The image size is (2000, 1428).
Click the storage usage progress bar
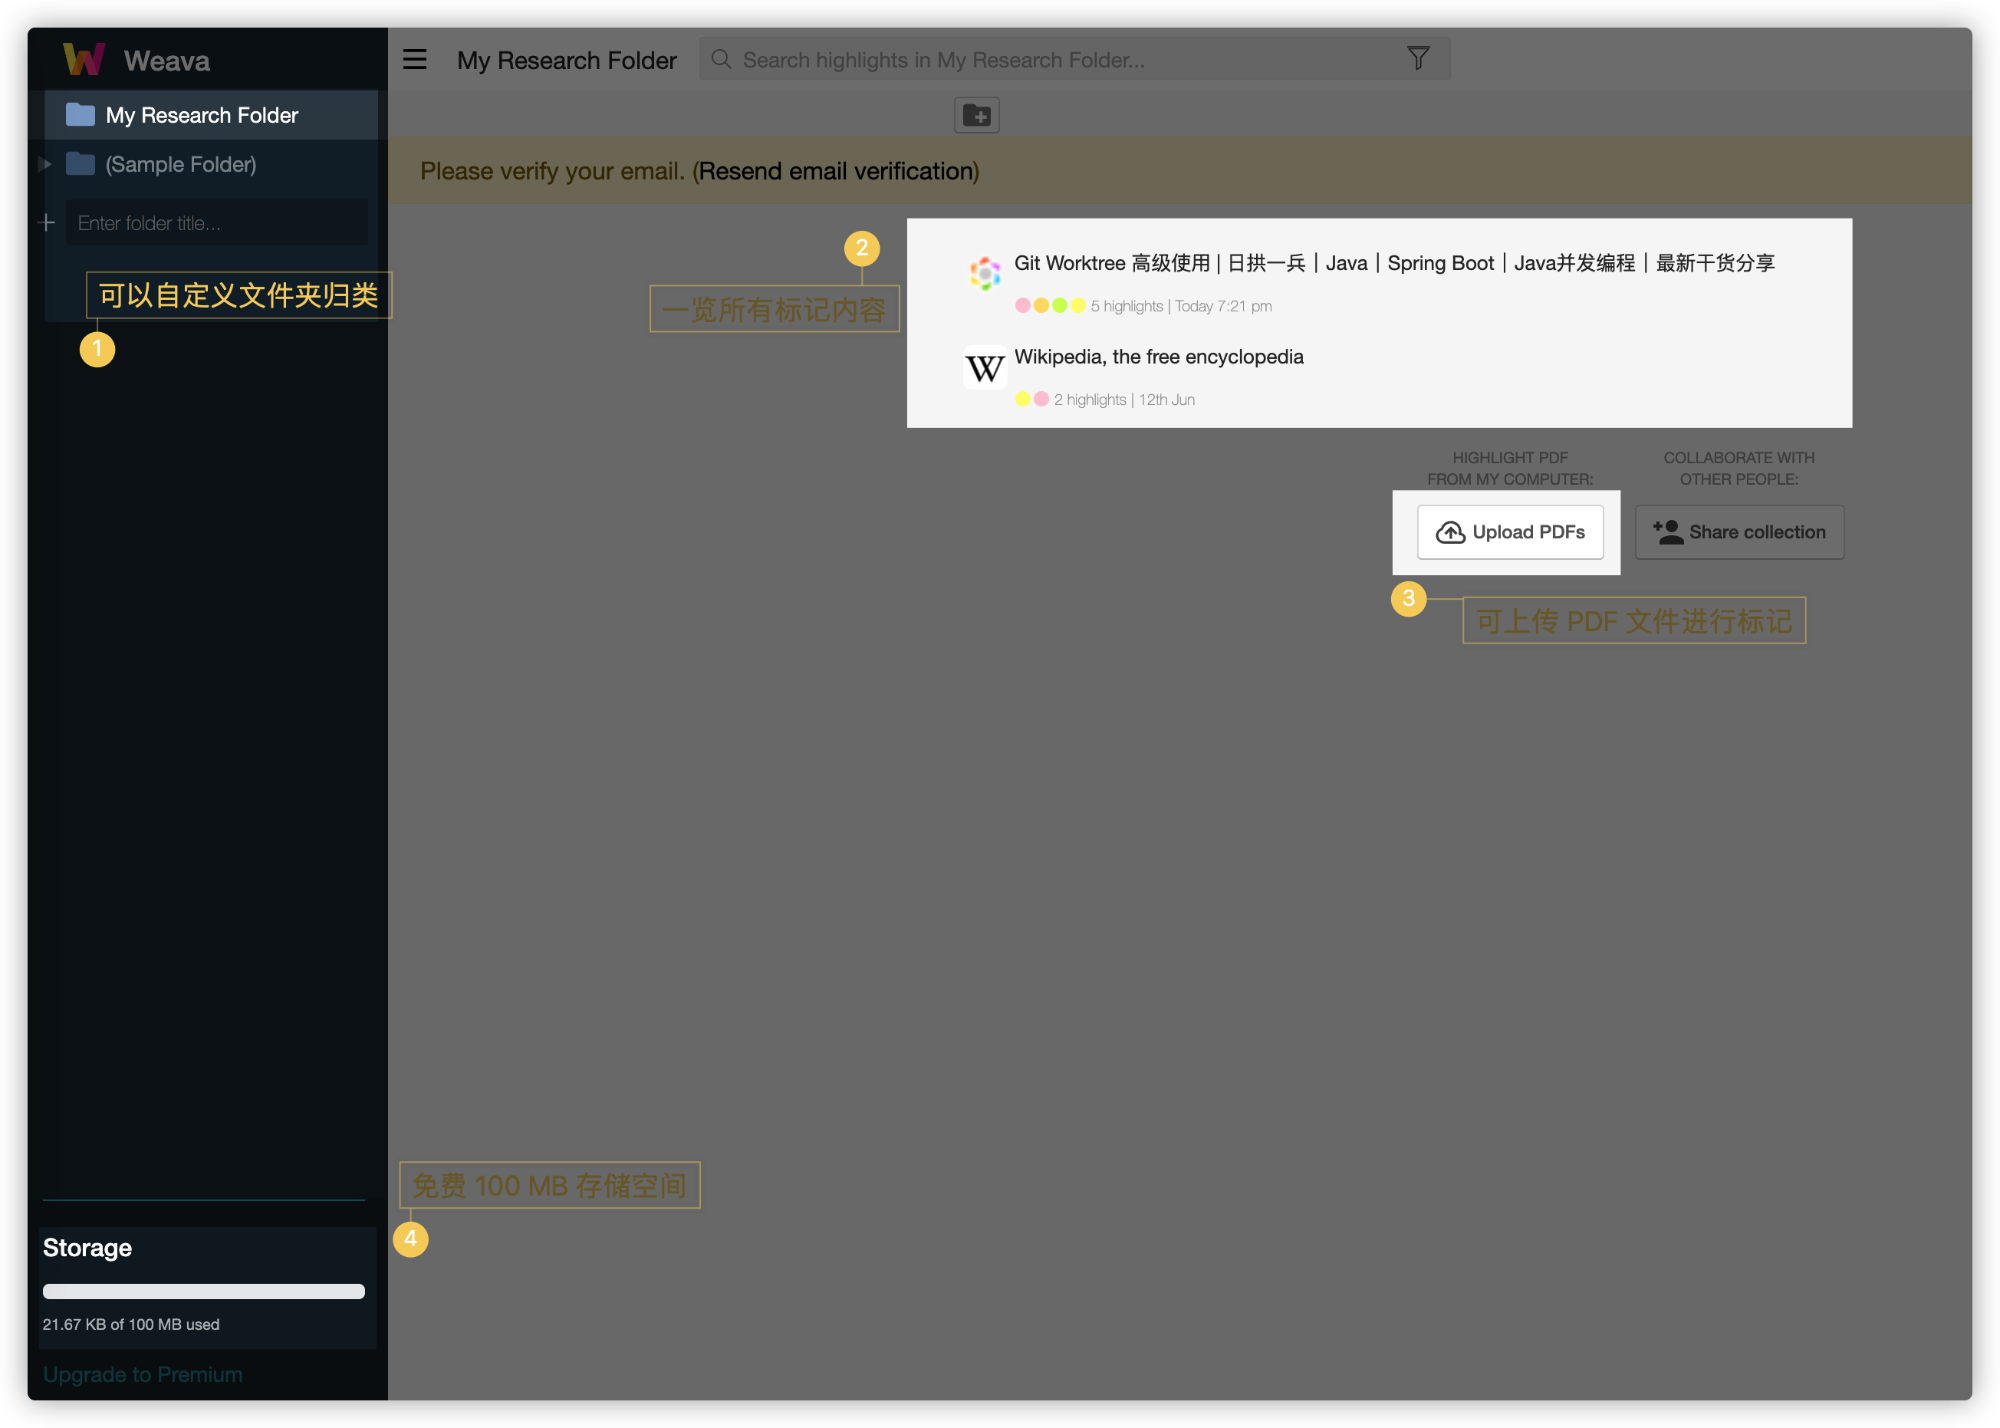point(204,1291)
